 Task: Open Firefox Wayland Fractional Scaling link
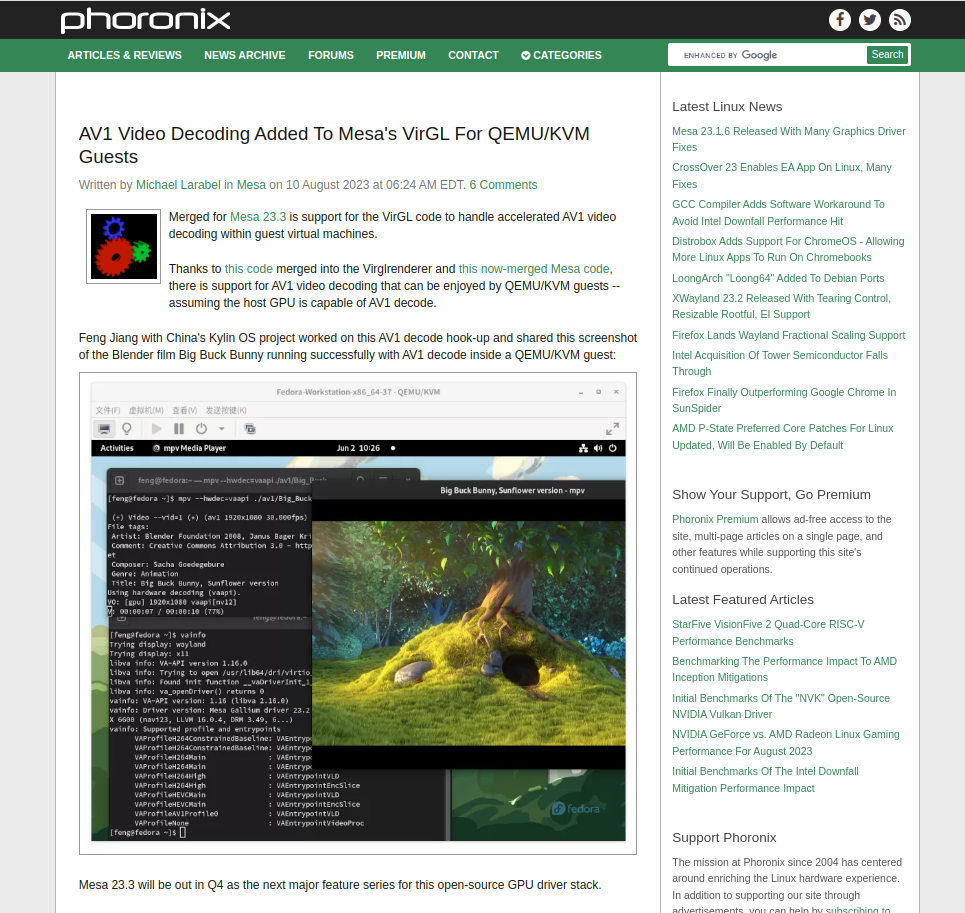pos(788,335)
